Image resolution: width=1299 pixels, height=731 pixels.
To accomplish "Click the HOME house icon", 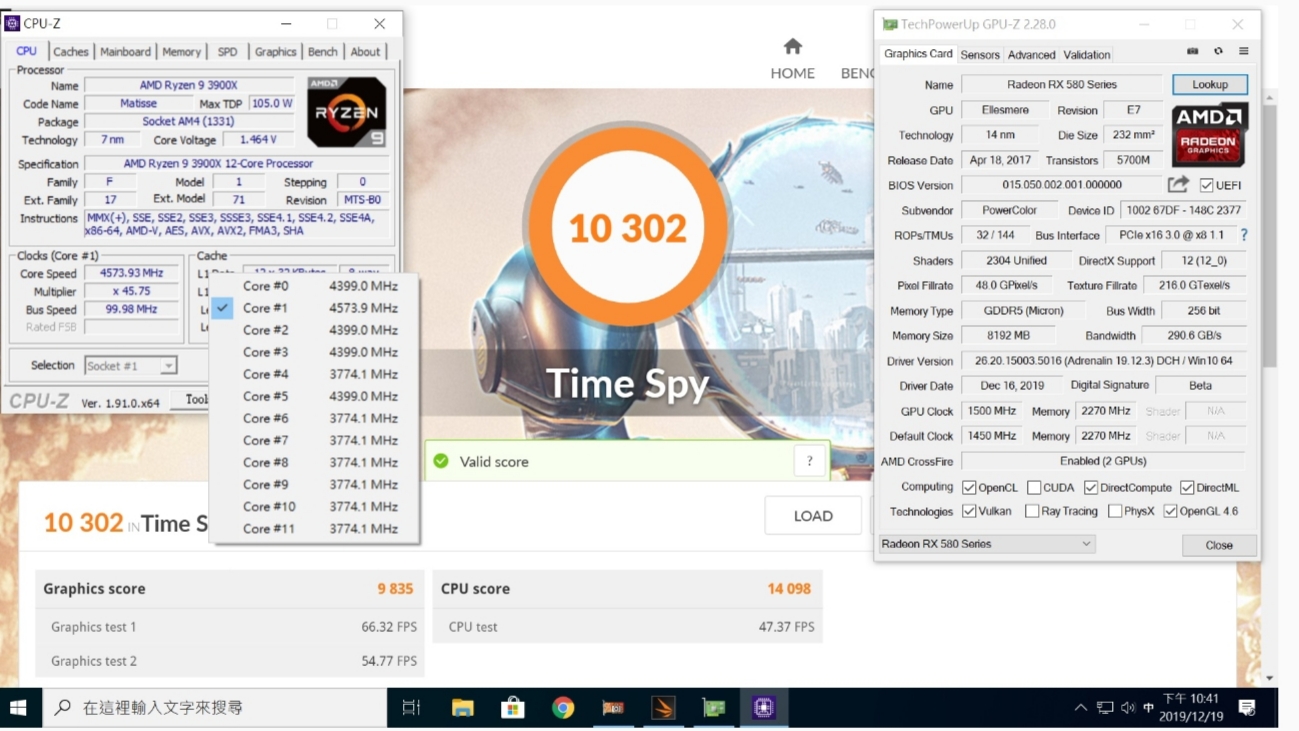I will tap(793, 46).
